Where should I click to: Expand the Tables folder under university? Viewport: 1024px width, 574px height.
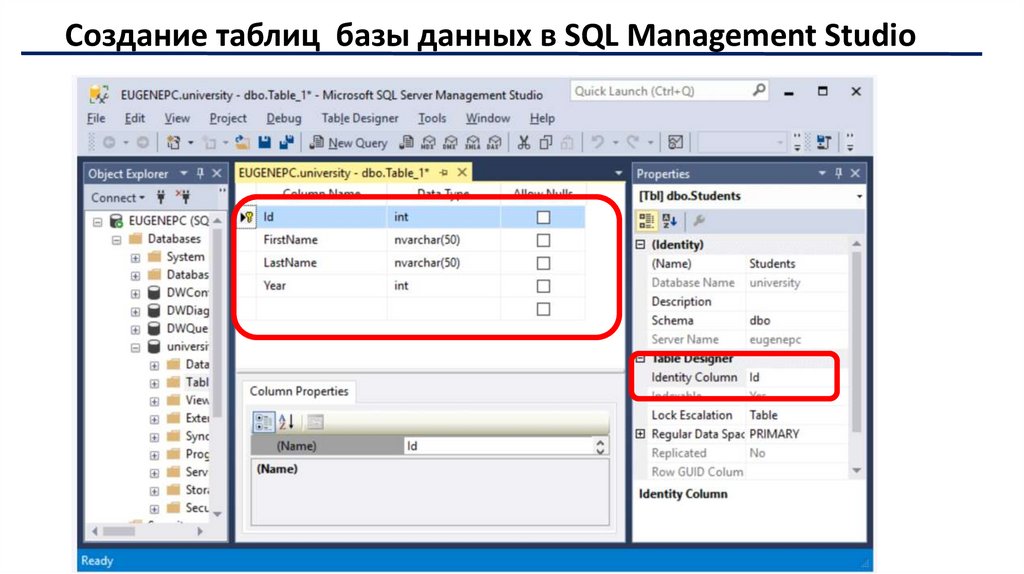[154, 383]
